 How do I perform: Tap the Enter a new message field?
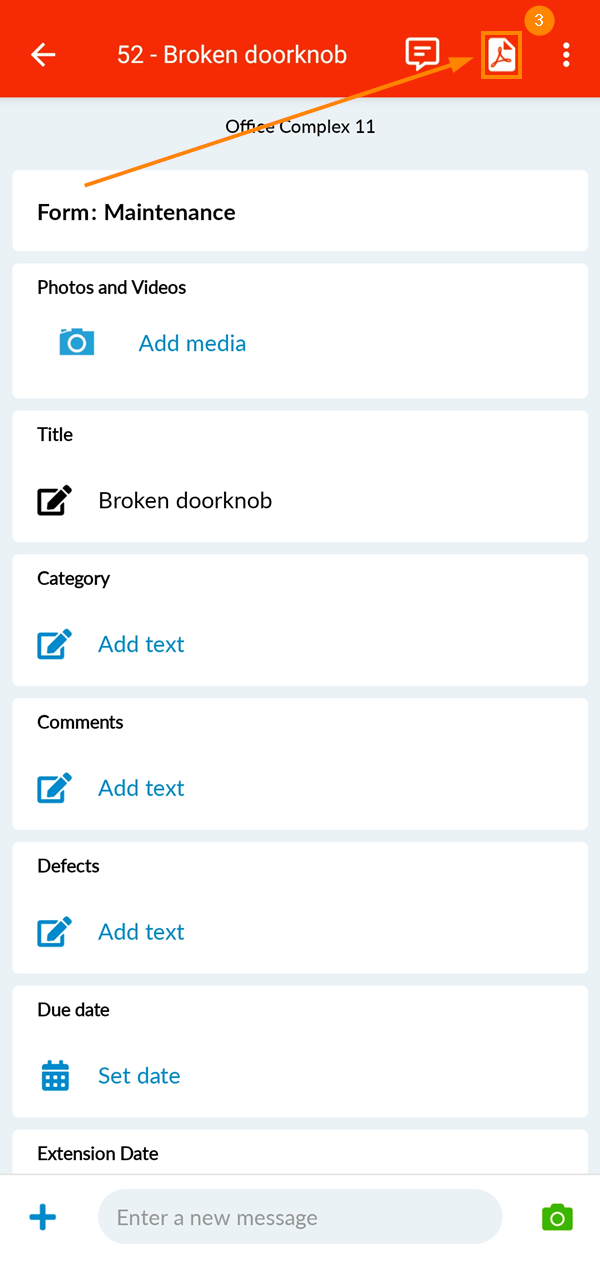coord(300,1217)
